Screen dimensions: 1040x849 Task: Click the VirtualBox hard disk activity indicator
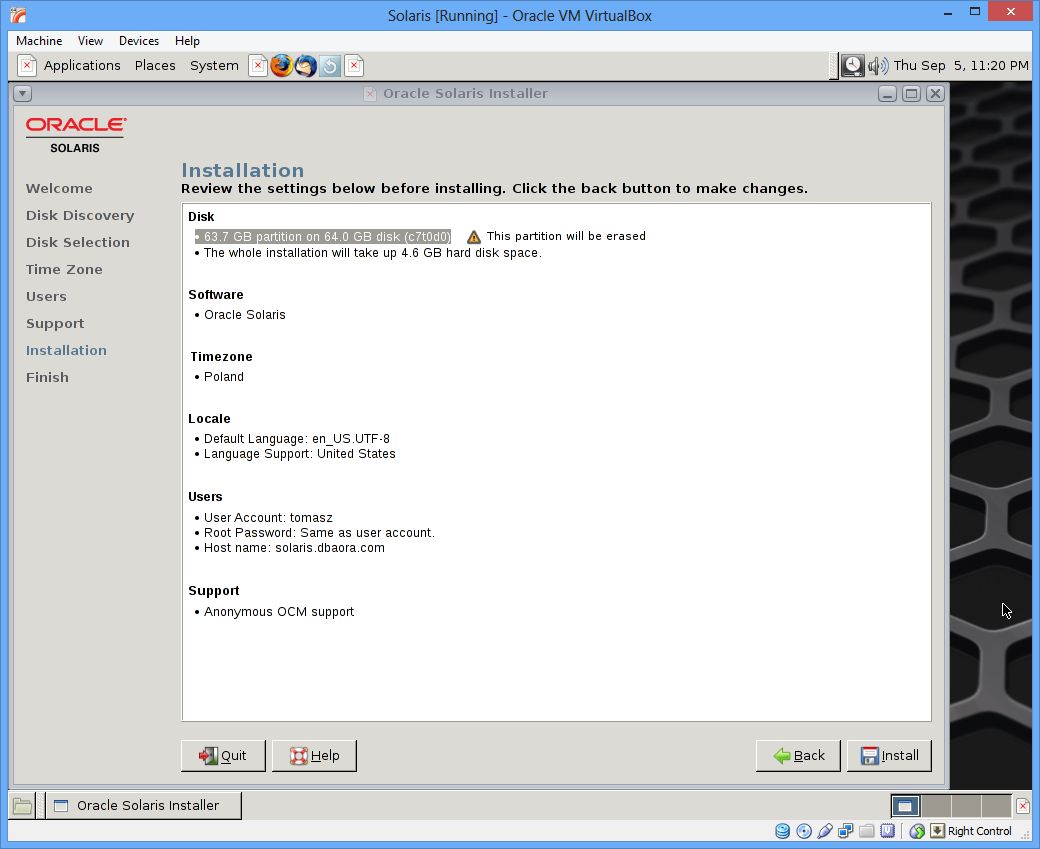coord(783,831)
